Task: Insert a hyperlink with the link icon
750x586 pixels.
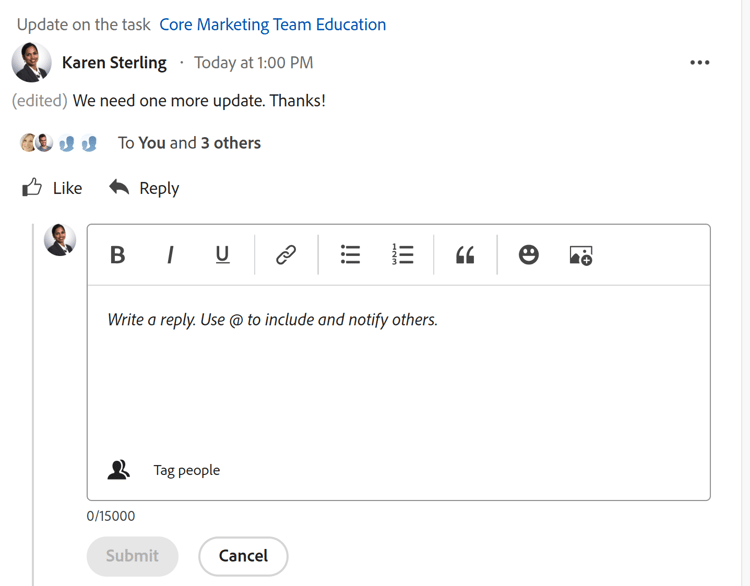Action: pos(286,255)
